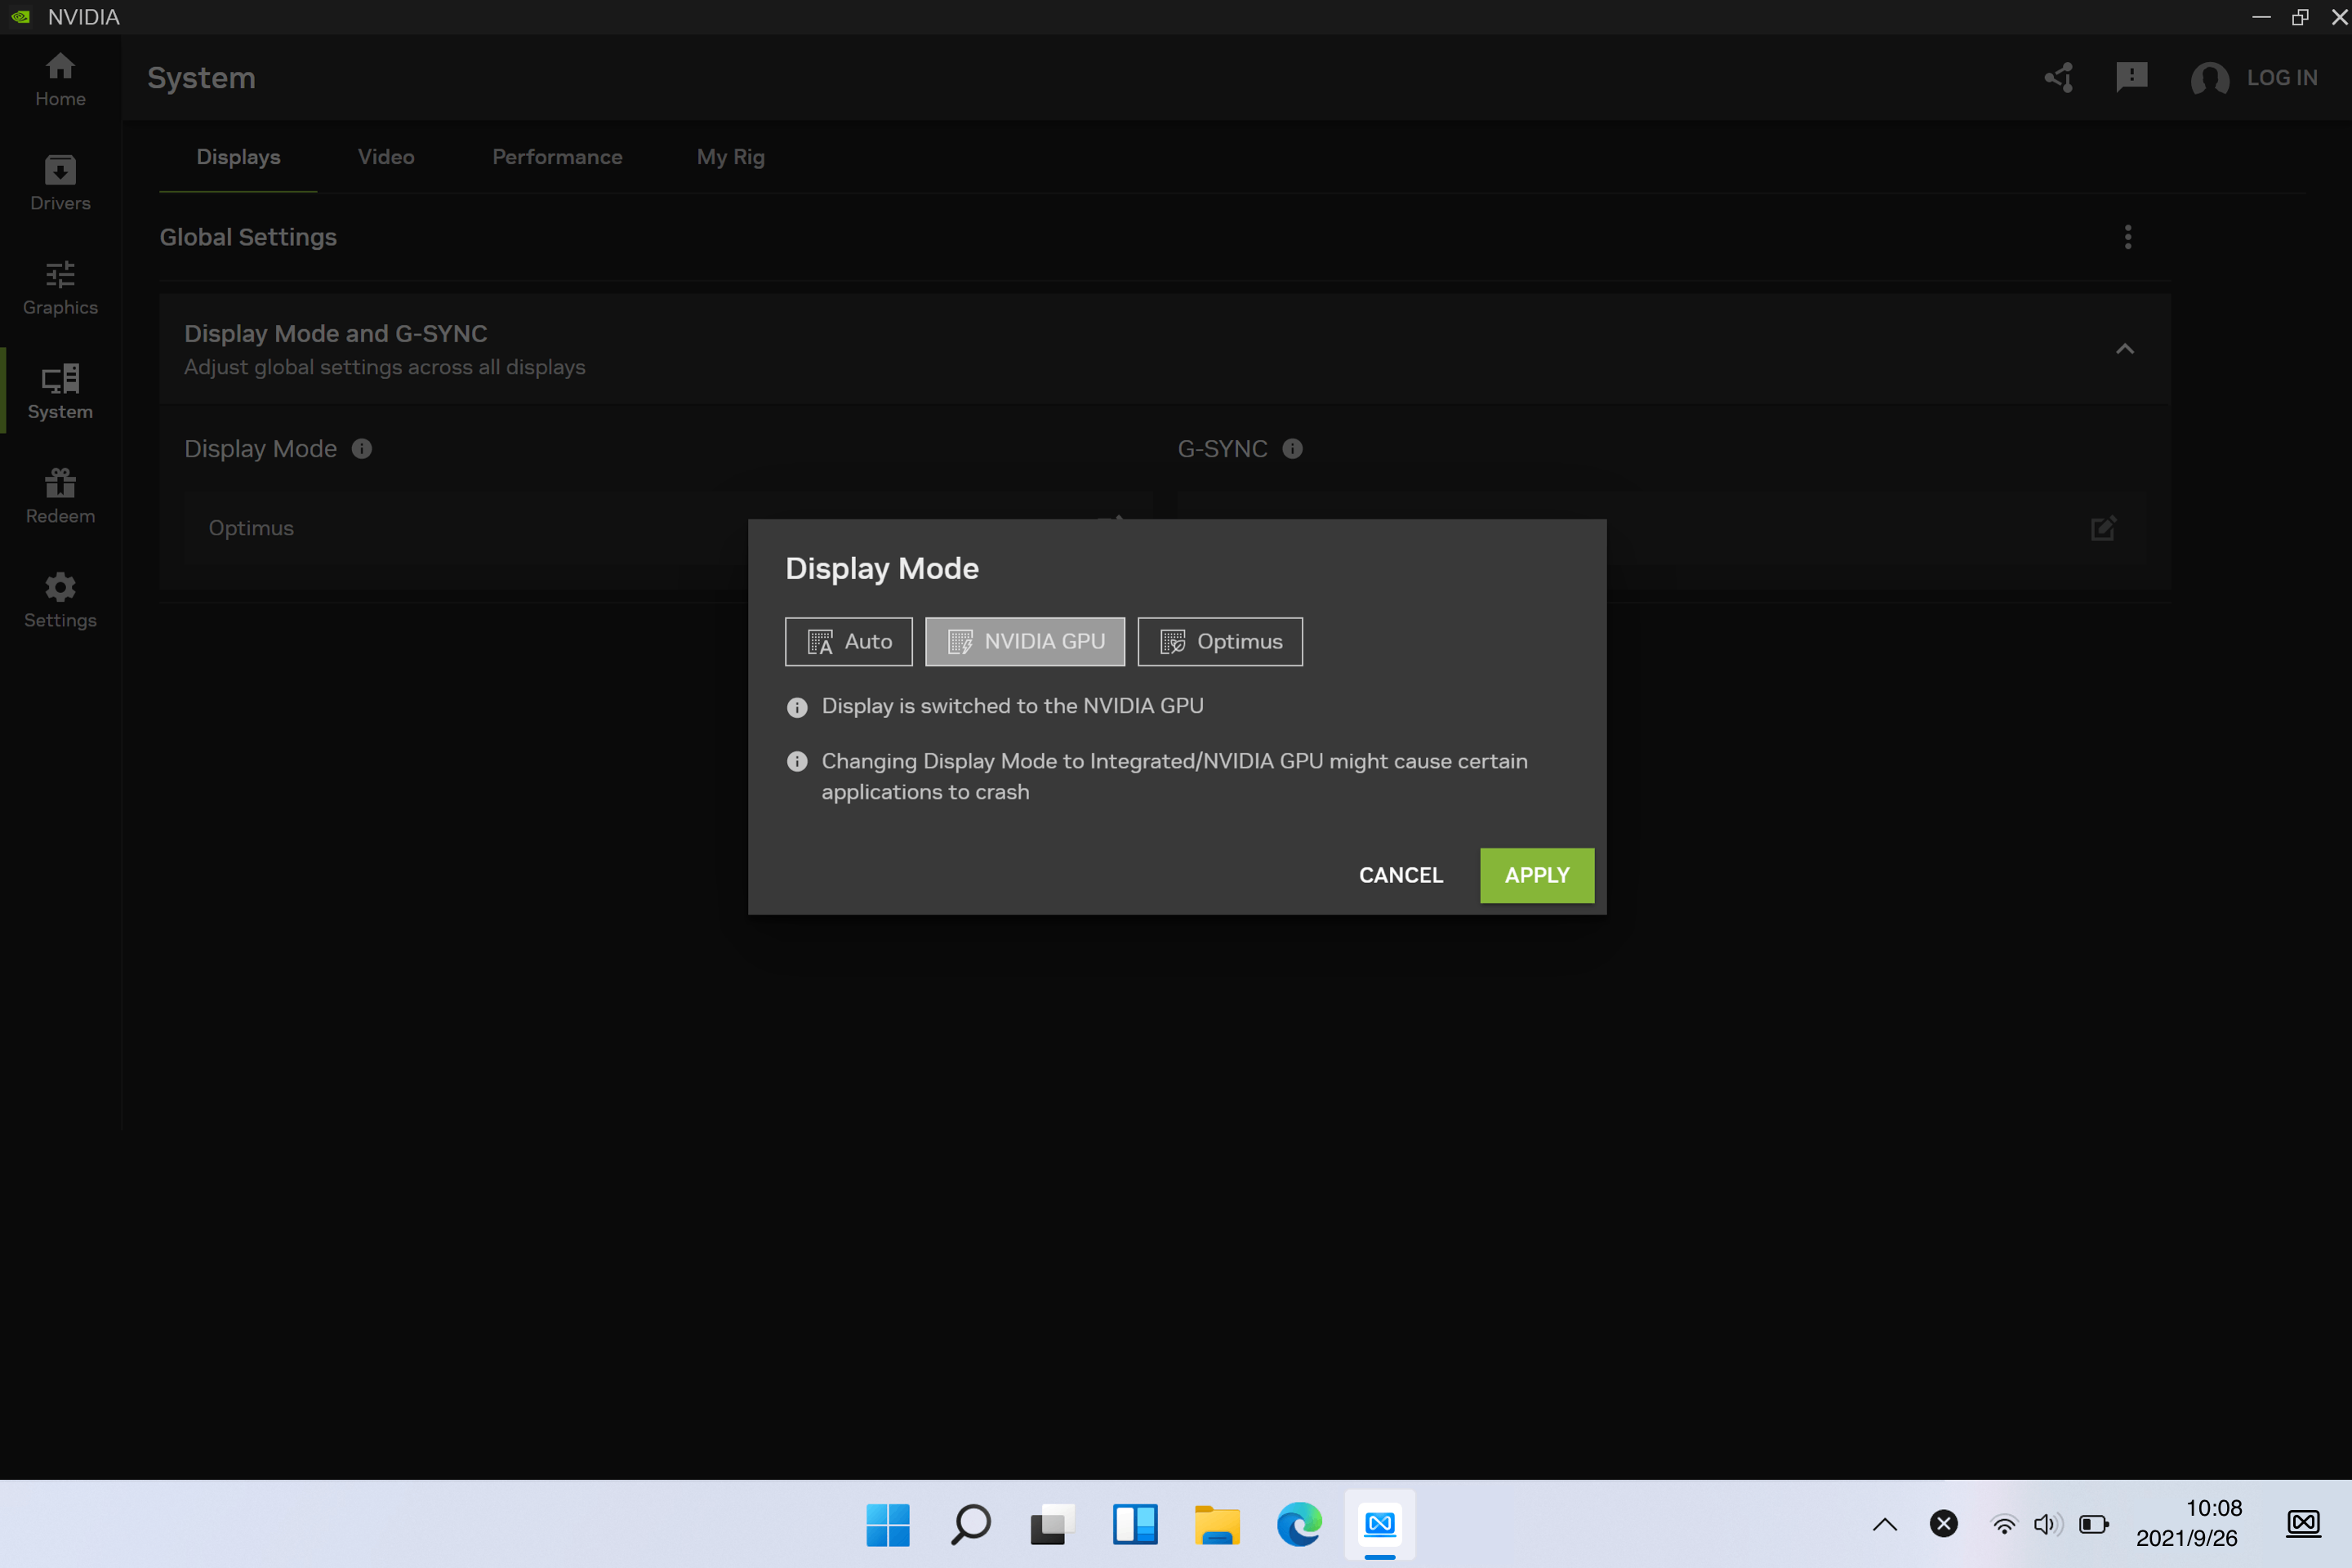This screenshot has height=1568, width=2352.
Task: Open the feedback notification icon
Action: coord(2131,78)
